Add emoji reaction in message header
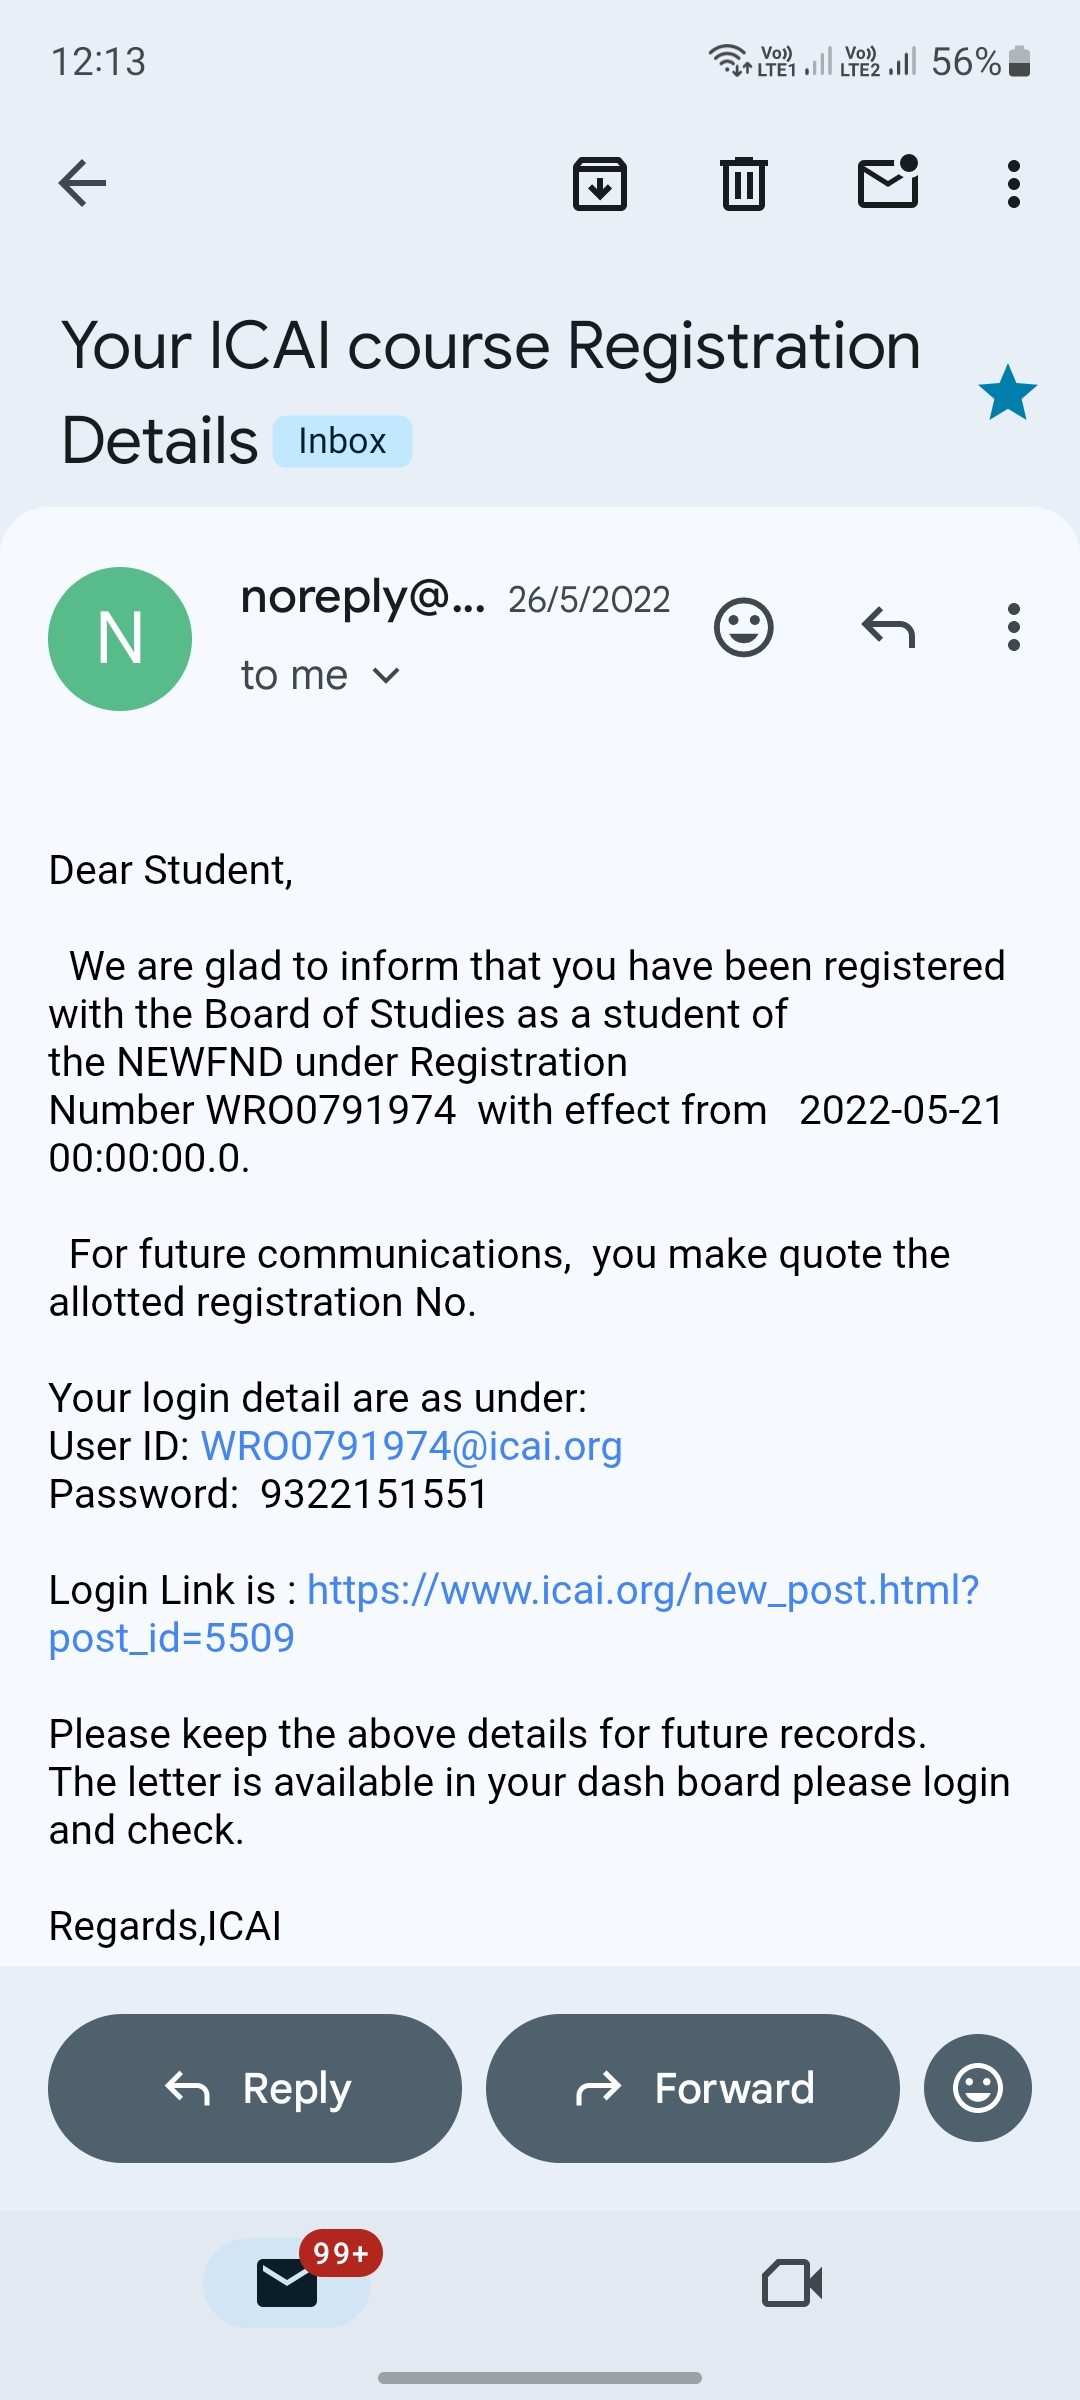Image resolution: width=1080 pixels, height=2400 pixels. pos(744,628)
